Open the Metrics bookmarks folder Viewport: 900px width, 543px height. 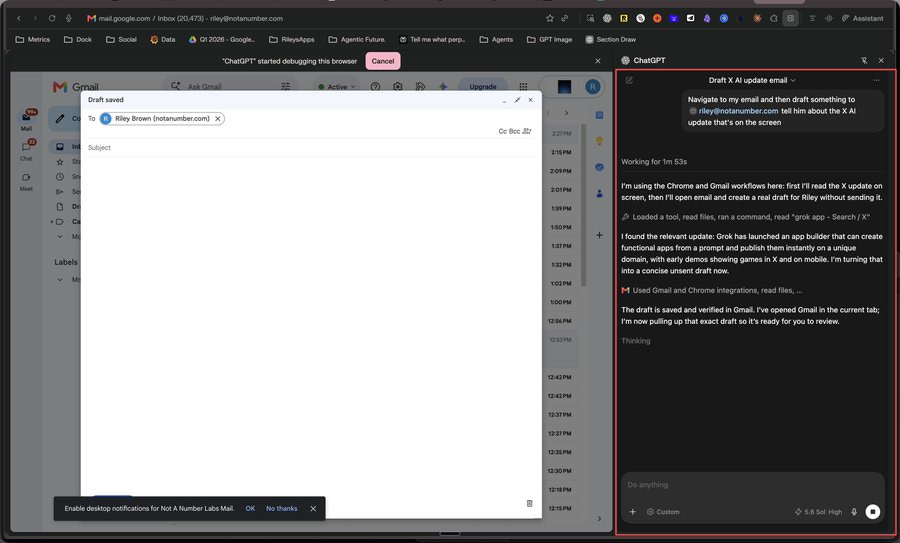33,40
